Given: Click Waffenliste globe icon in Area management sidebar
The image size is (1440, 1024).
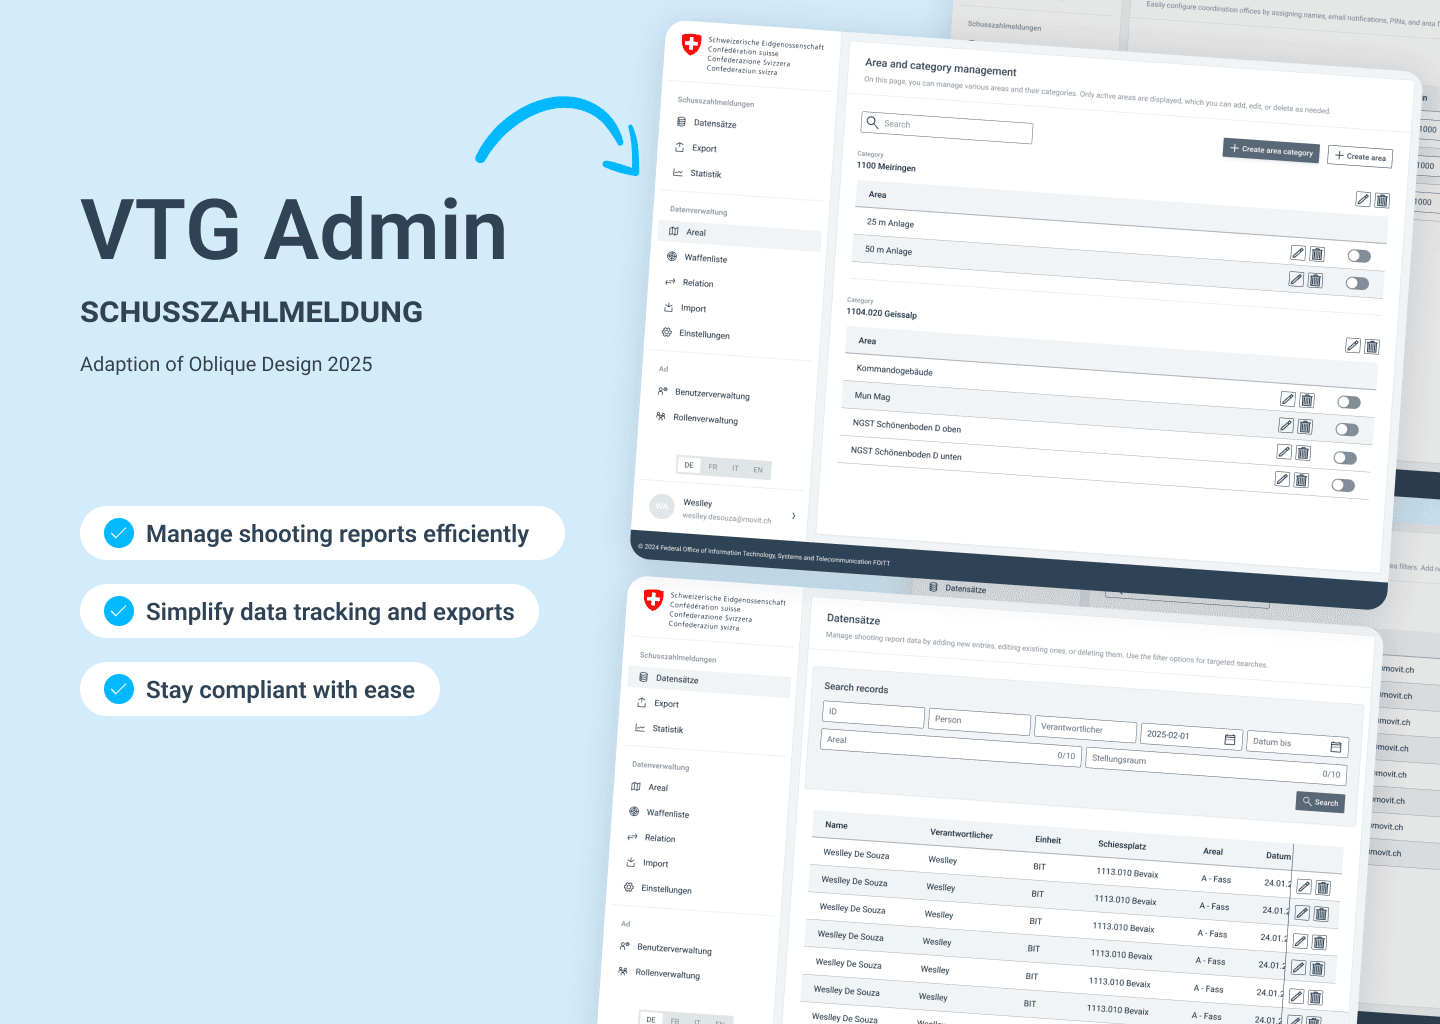Looking at the screenshot, I should tap(672, 257).
